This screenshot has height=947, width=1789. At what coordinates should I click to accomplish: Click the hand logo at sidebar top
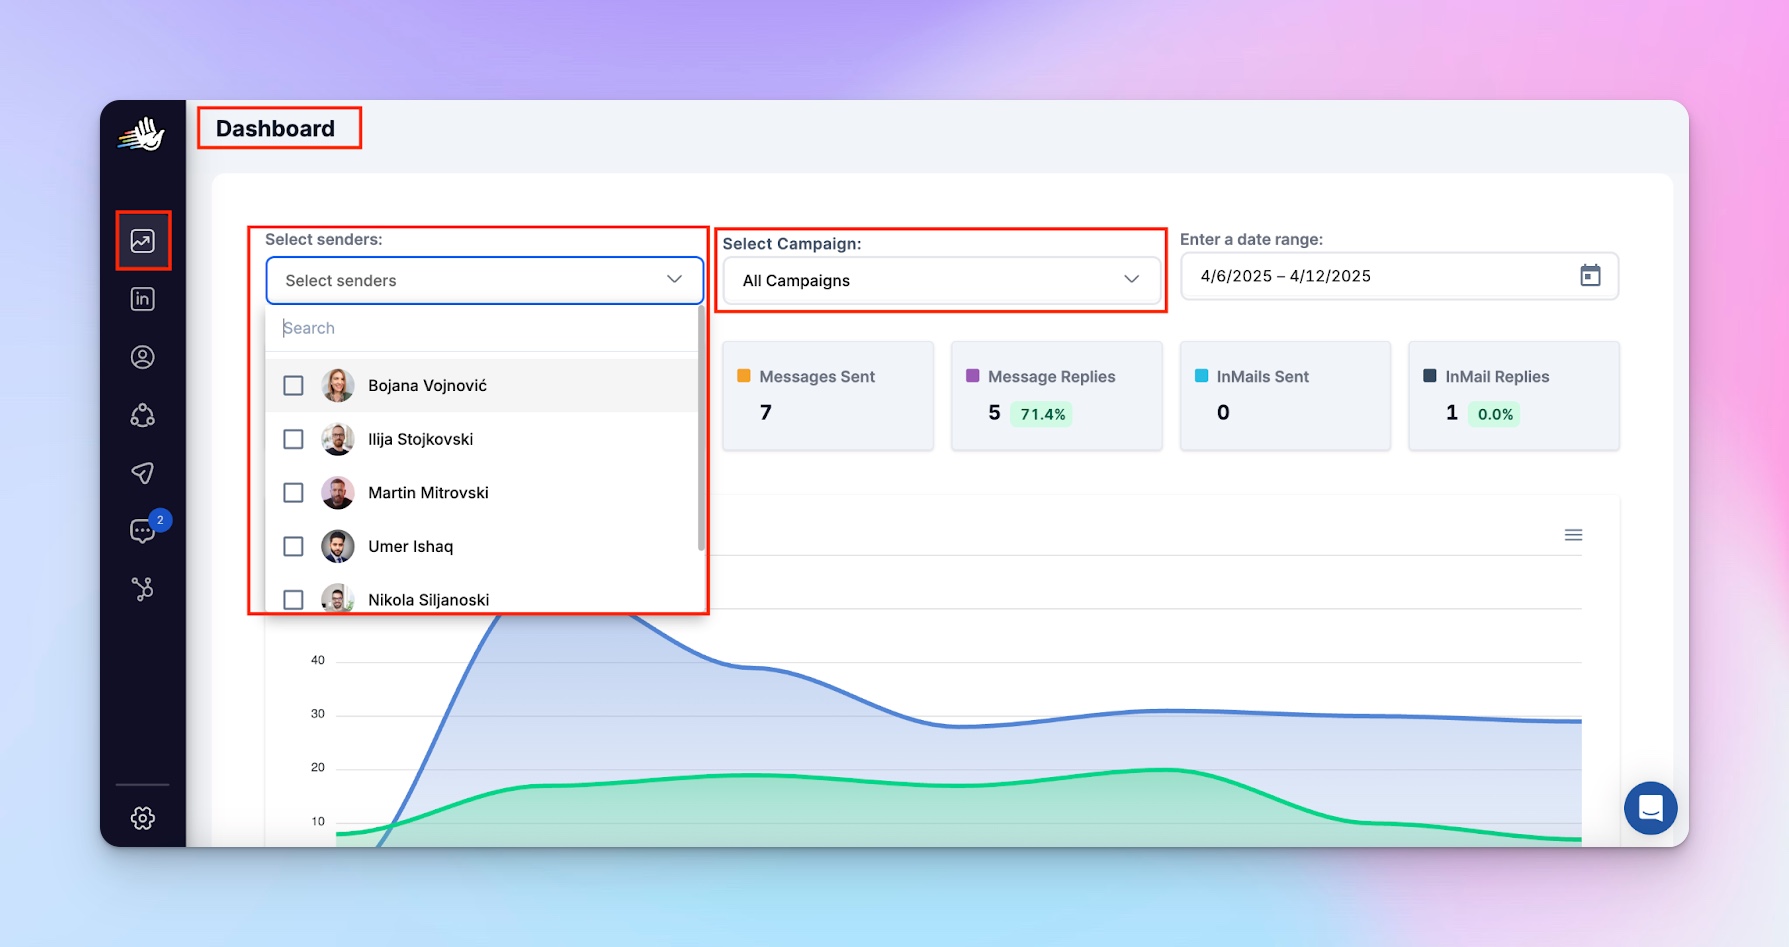(x=142, y=134)
